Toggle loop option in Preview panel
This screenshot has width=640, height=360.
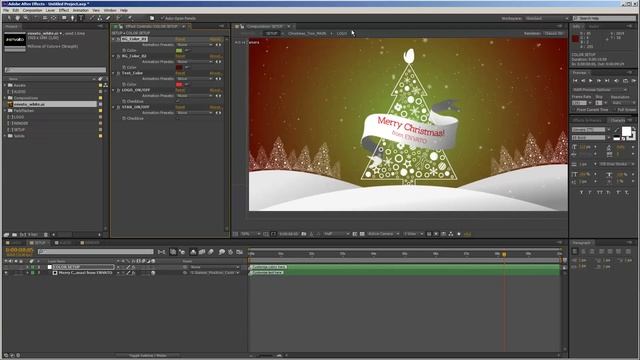click(x=625, y=81)
